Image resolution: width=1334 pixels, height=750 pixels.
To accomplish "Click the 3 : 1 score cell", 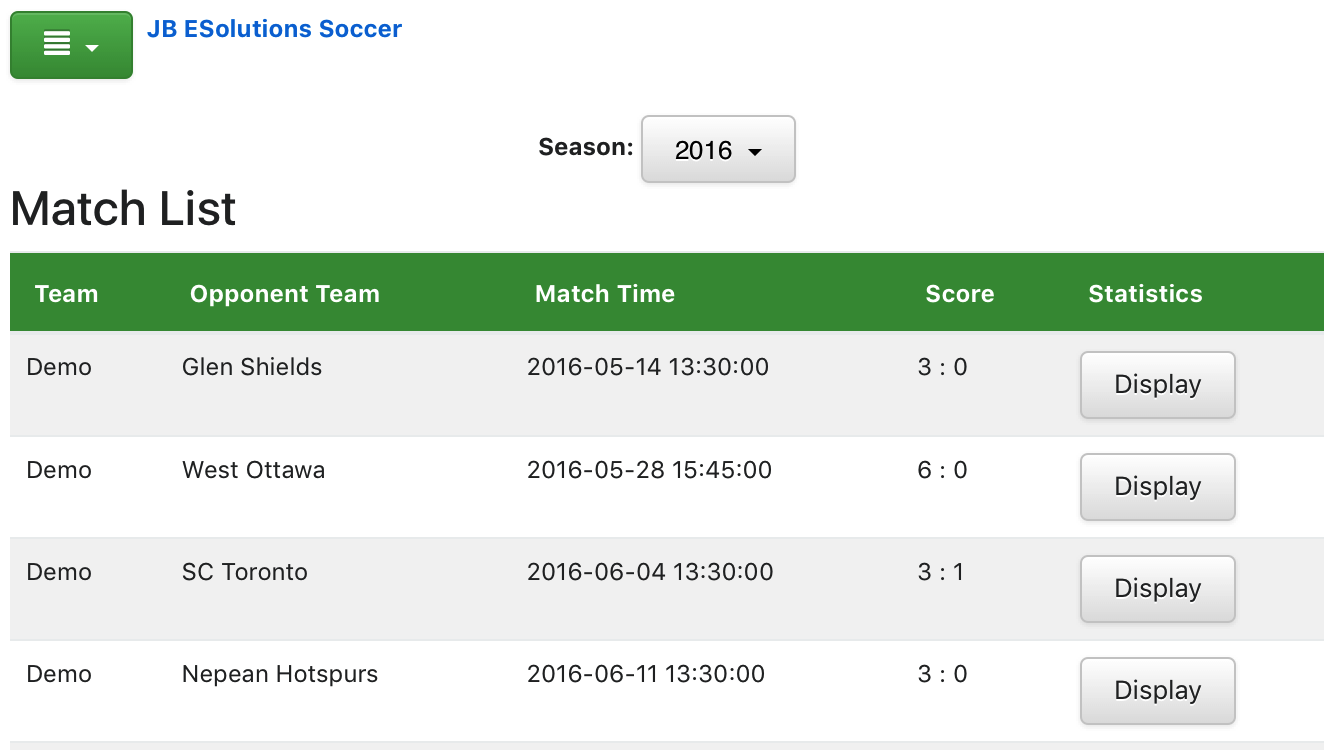I will coord(942,572).
